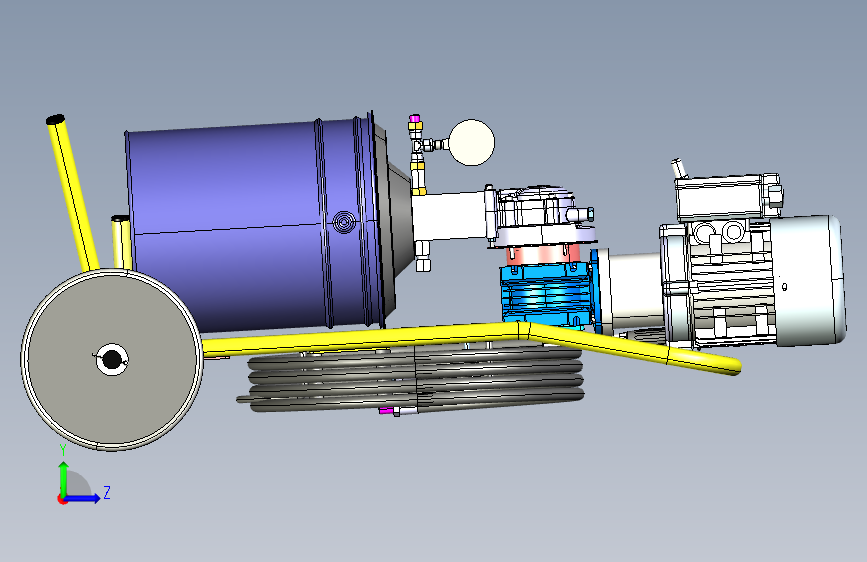The image size is (867, 562).
Task: Click the green Y axis arrow
Action: click(64, 478)
